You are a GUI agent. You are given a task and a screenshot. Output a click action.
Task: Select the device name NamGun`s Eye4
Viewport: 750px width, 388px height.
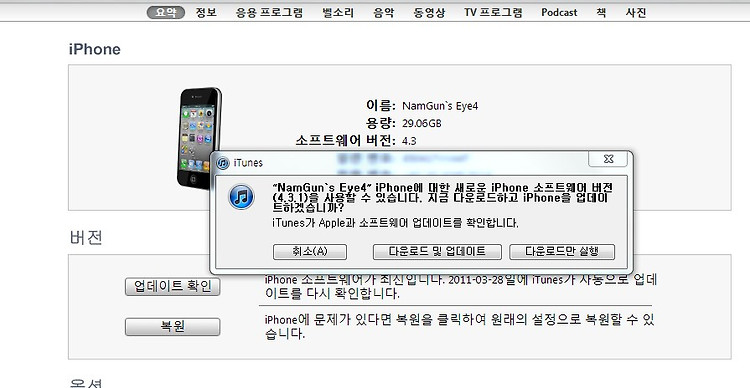pos(440,106)
